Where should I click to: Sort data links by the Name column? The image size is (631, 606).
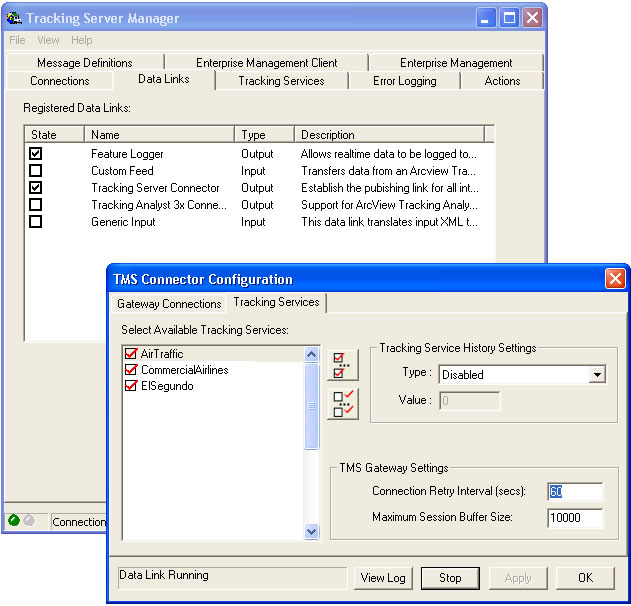[x=159, y=134]
